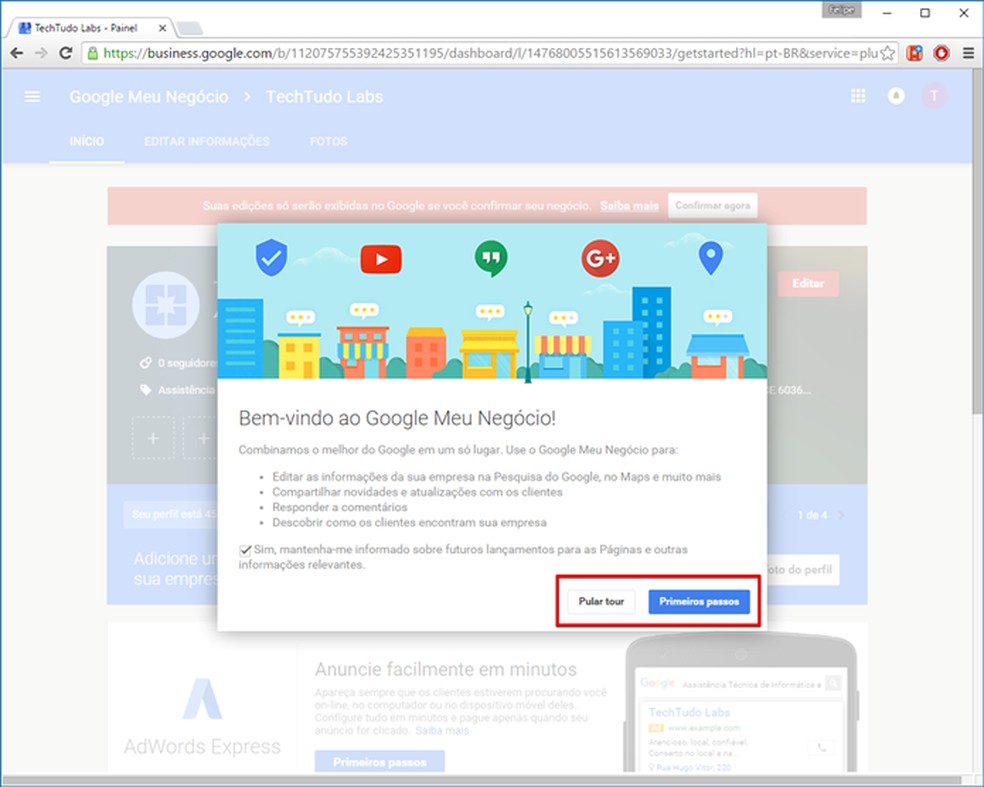The image size is (984, 787).
Task: Open the account avatar T
Action: click(934, 96)
